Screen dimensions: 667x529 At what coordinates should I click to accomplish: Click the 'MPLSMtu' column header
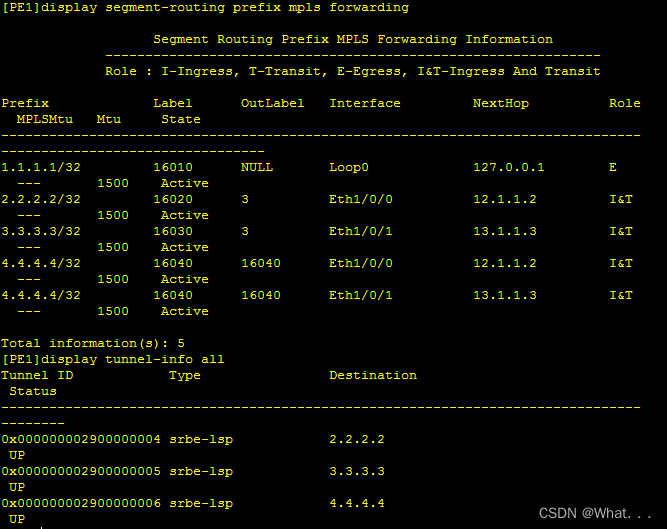click(45, 119)
